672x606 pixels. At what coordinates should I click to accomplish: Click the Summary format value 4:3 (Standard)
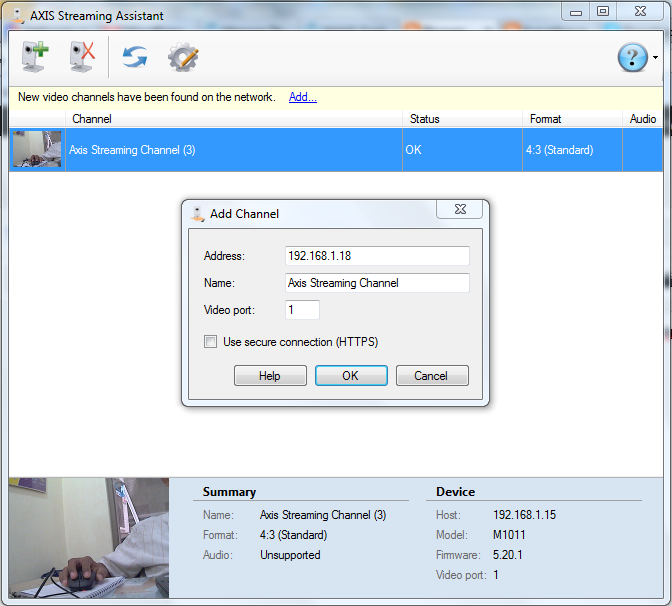[294, 535]
